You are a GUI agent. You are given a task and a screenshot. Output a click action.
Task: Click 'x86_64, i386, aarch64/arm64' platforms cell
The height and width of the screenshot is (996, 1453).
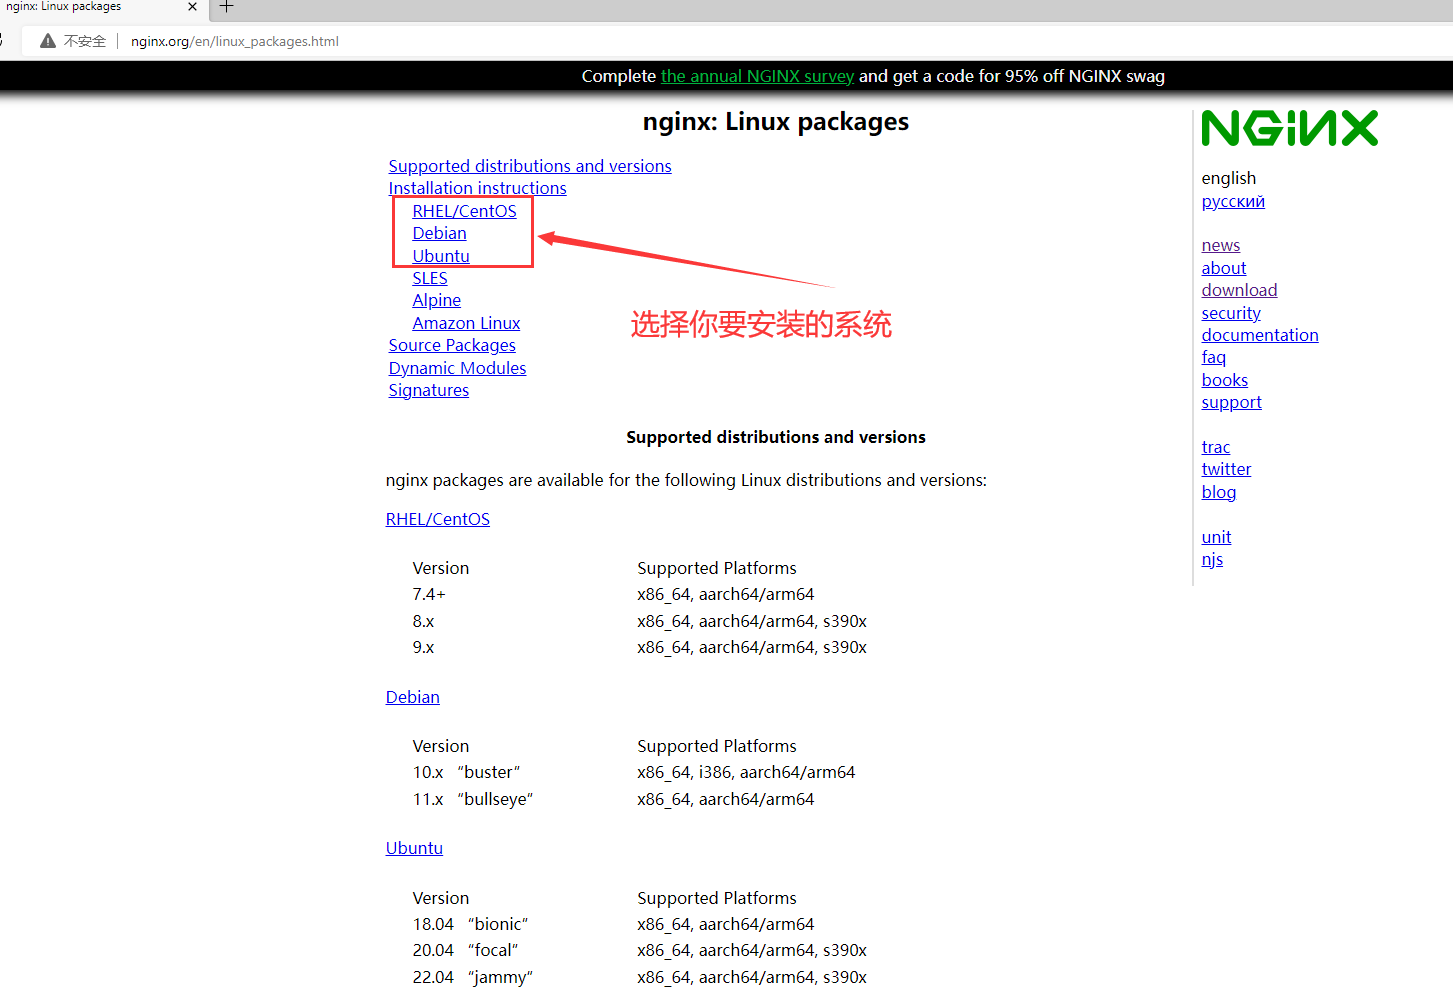tap(746, 772)
